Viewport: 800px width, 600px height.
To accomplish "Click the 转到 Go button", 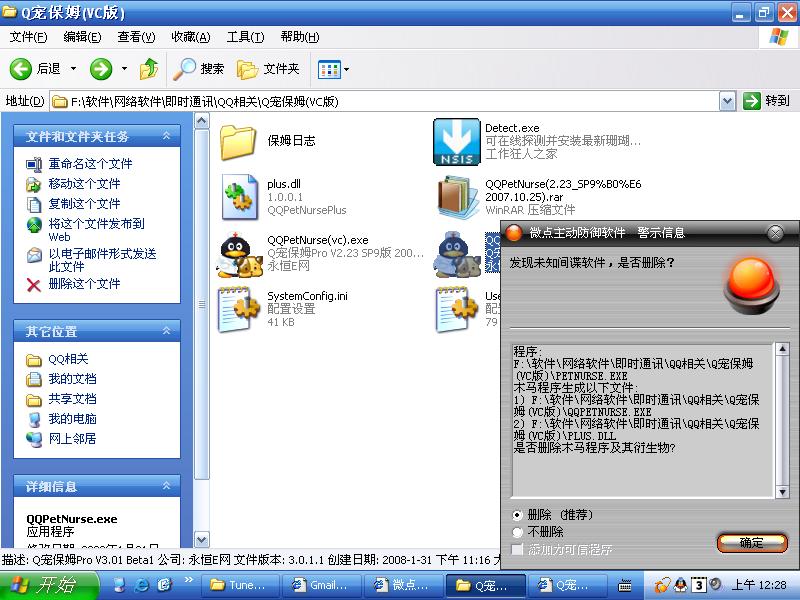I will tap(766, 102).
